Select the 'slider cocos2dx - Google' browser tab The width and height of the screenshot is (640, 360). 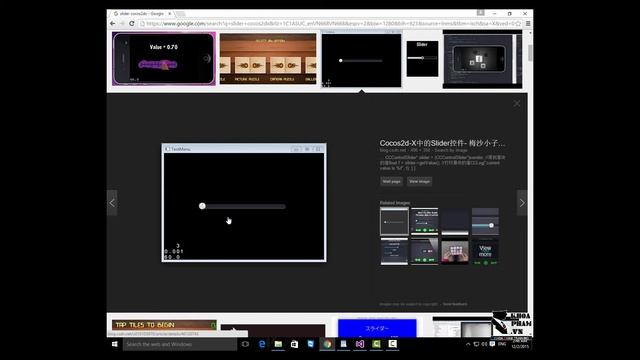[142, 13]
